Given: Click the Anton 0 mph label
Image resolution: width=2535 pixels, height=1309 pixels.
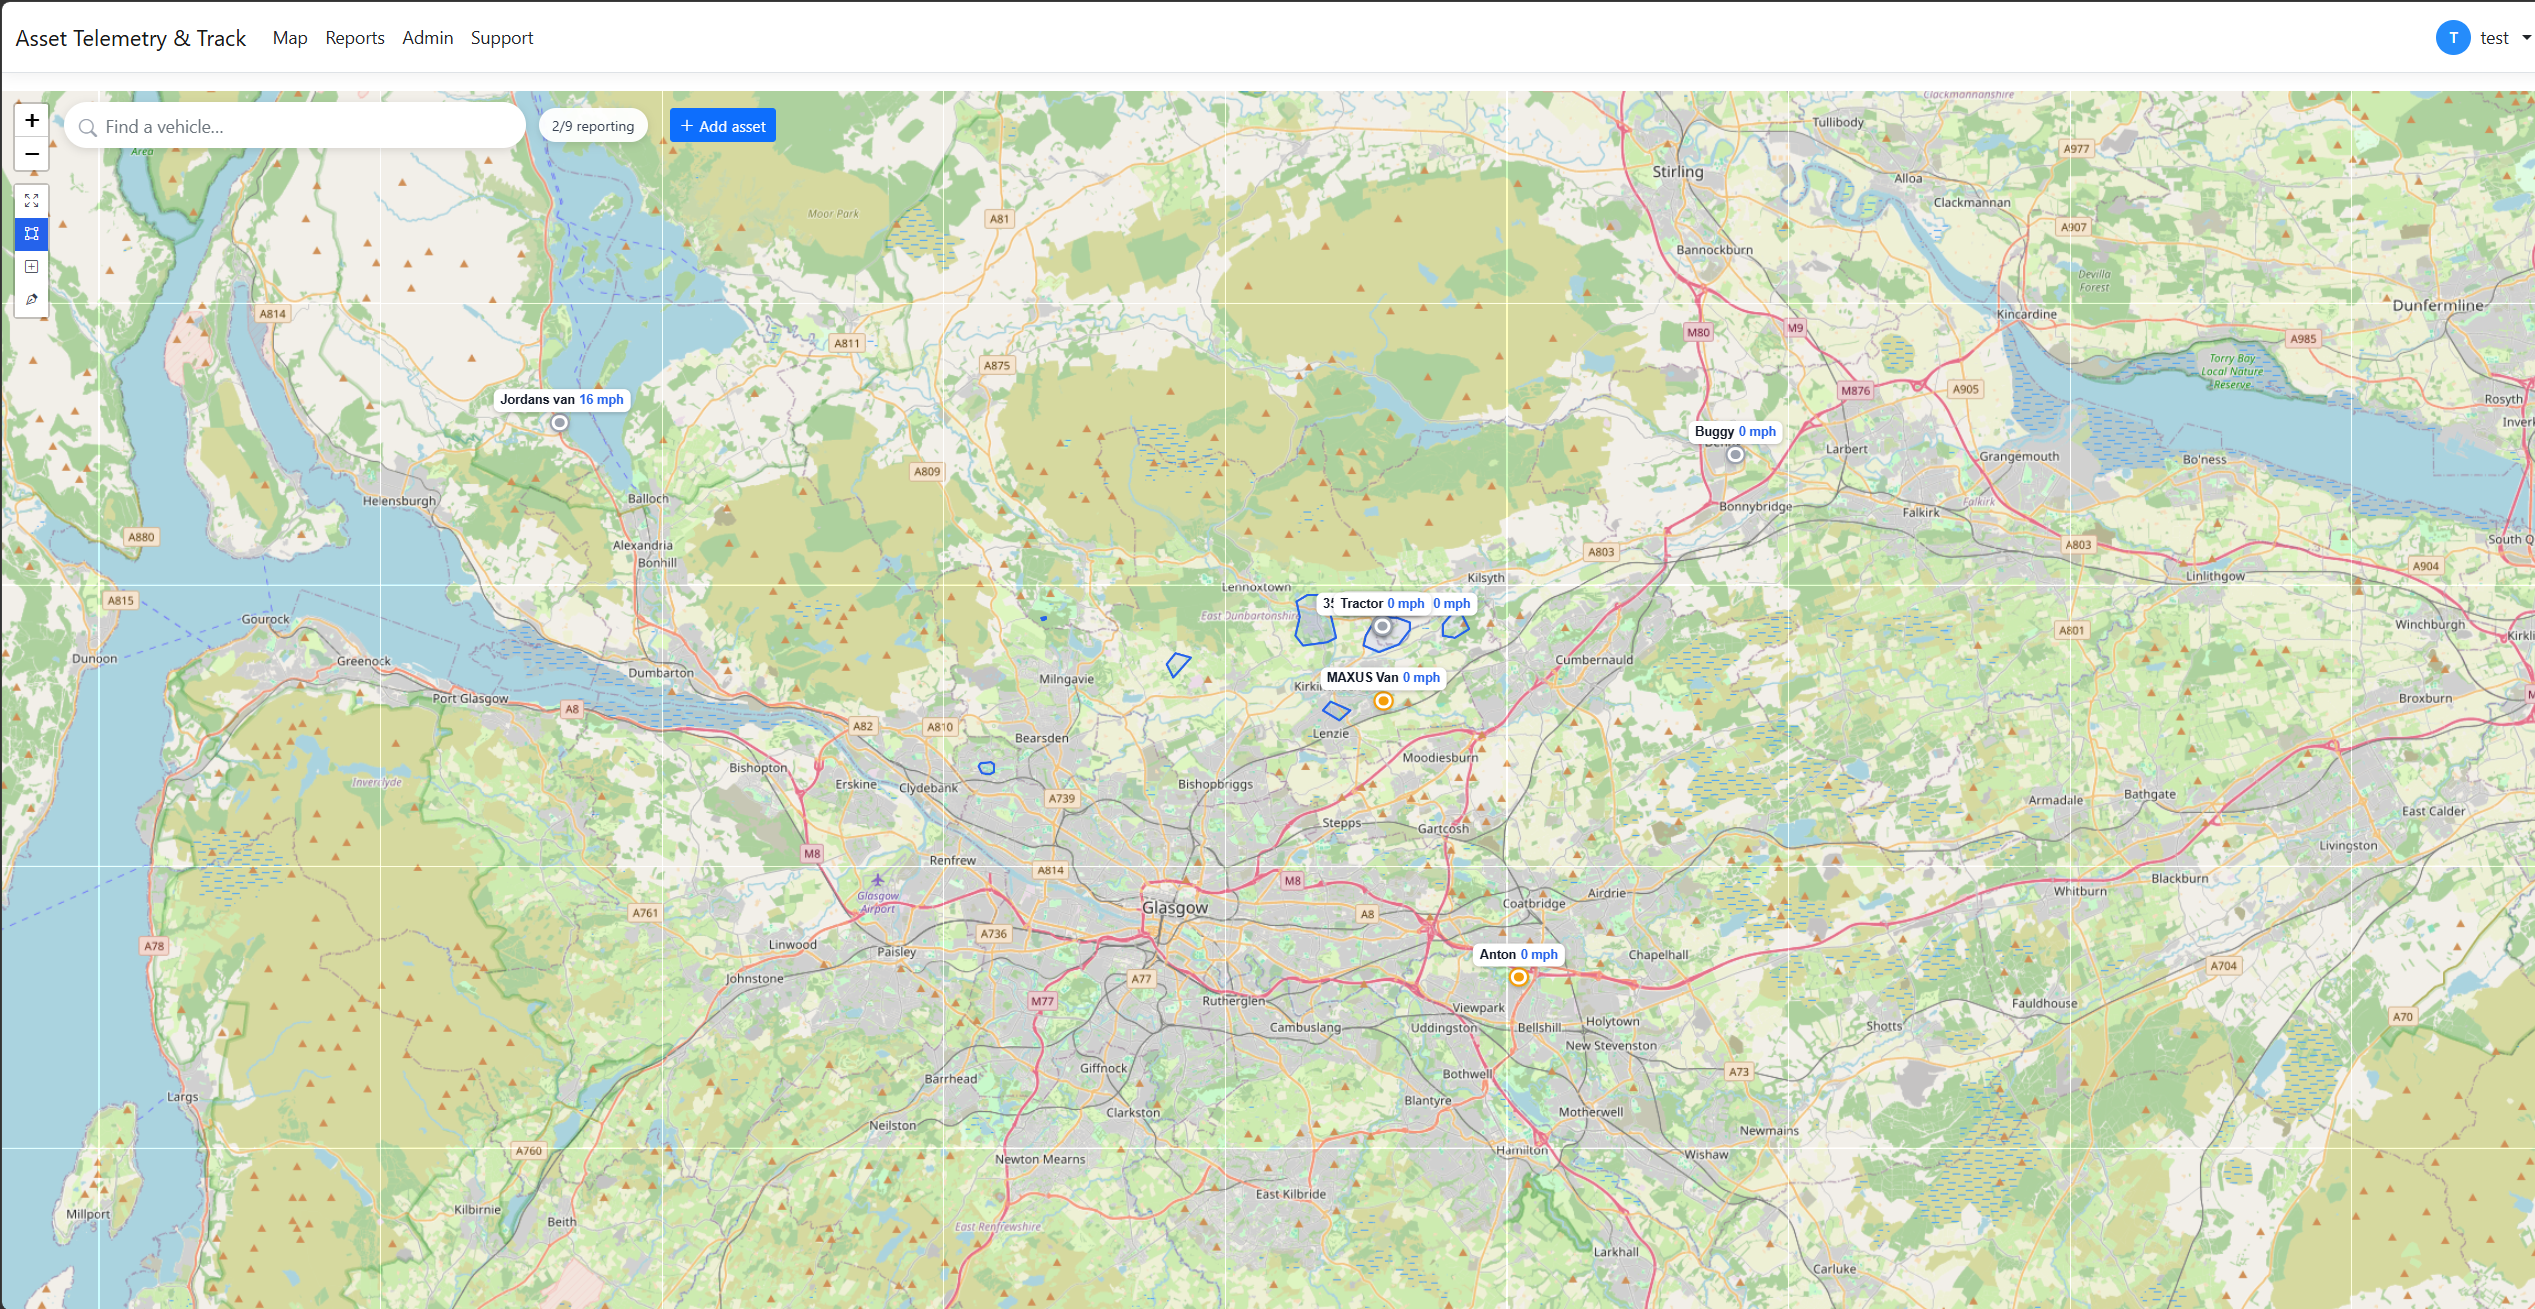Looking at the screenshot, I should click(x=1519, y=955).
